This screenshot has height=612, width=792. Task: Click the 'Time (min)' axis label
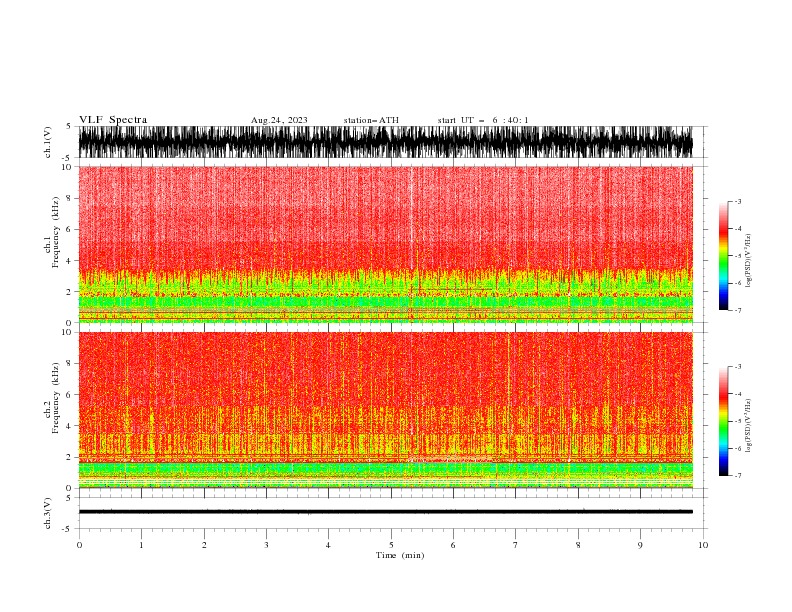400,555
